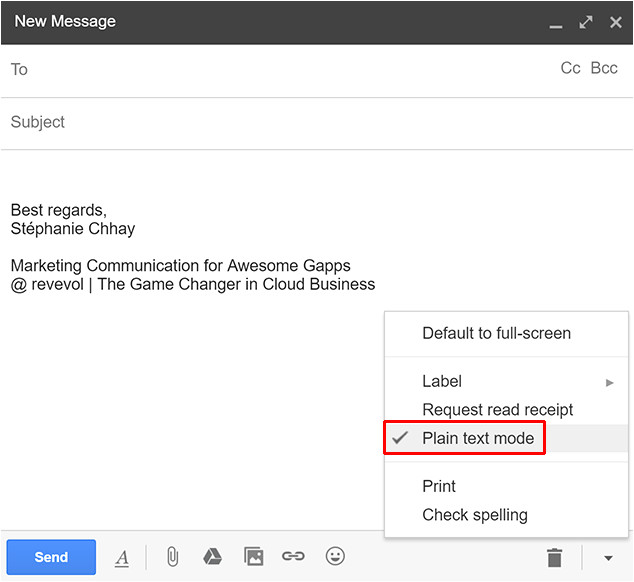The image size is (634, 582).
Task: Choose Request read receipt
Action: pos(506,410)
